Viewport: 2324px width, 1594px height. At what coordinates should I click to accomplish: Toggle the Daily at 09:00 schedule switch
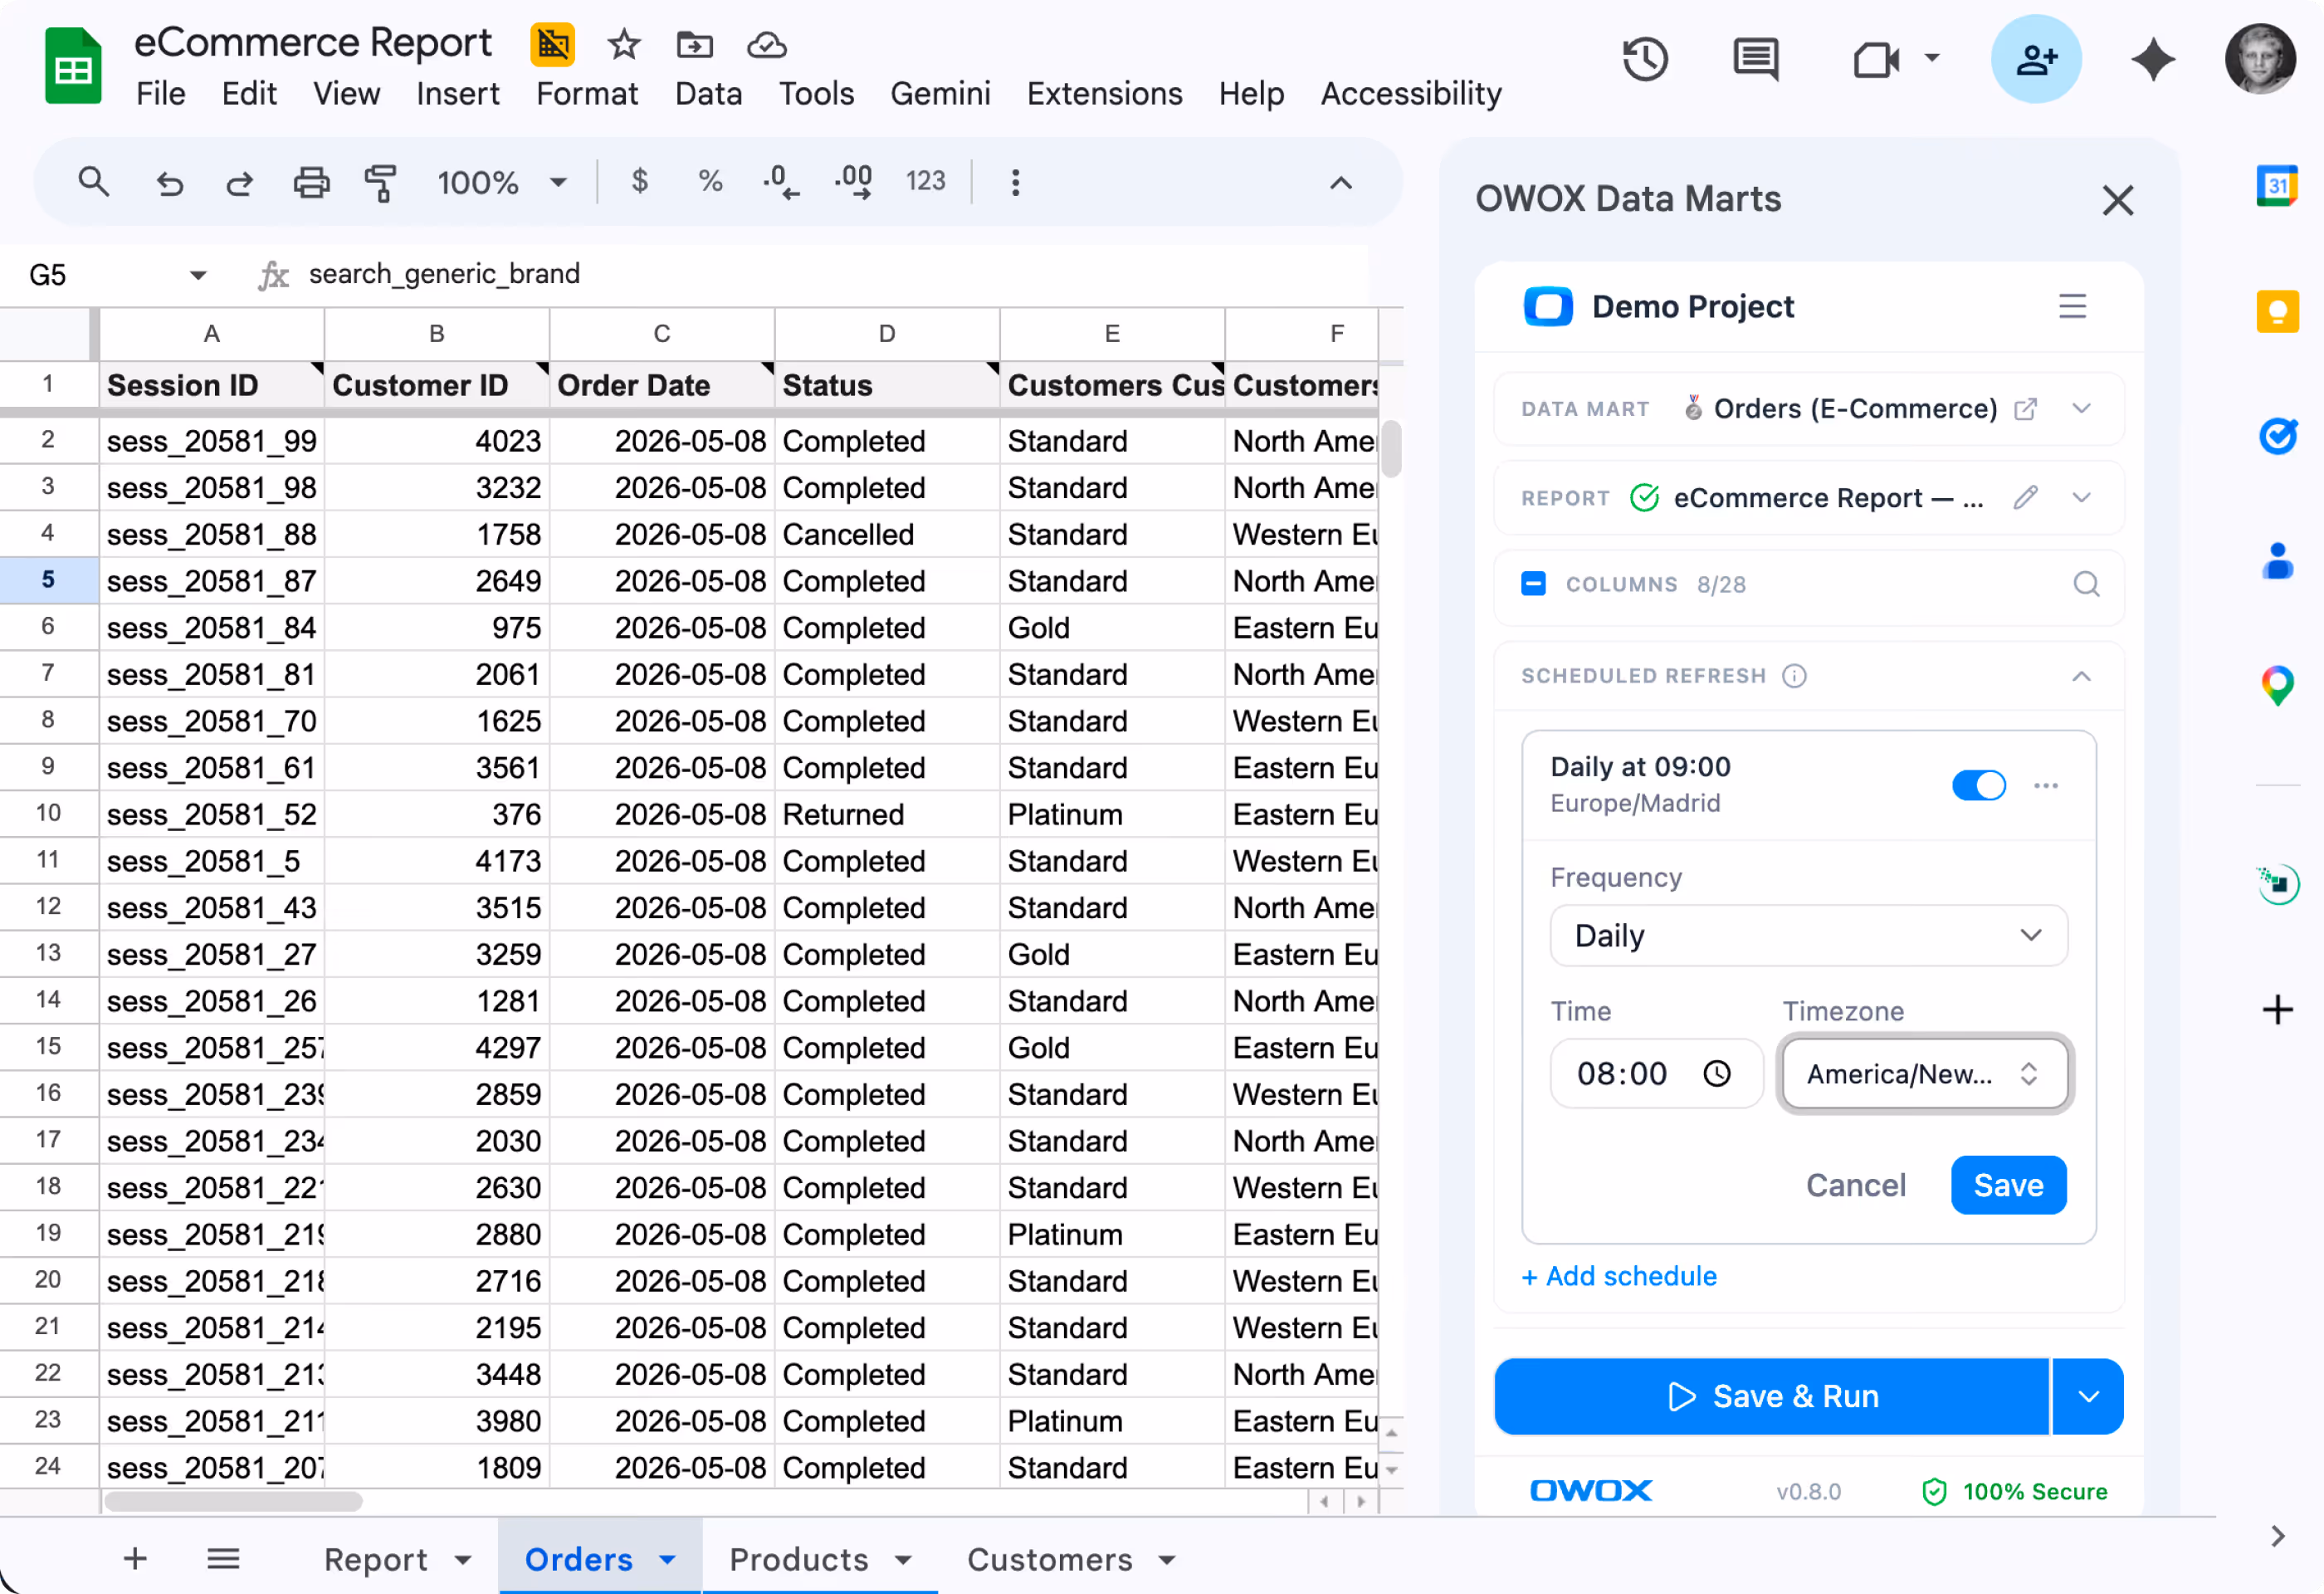pos(1978,785)
